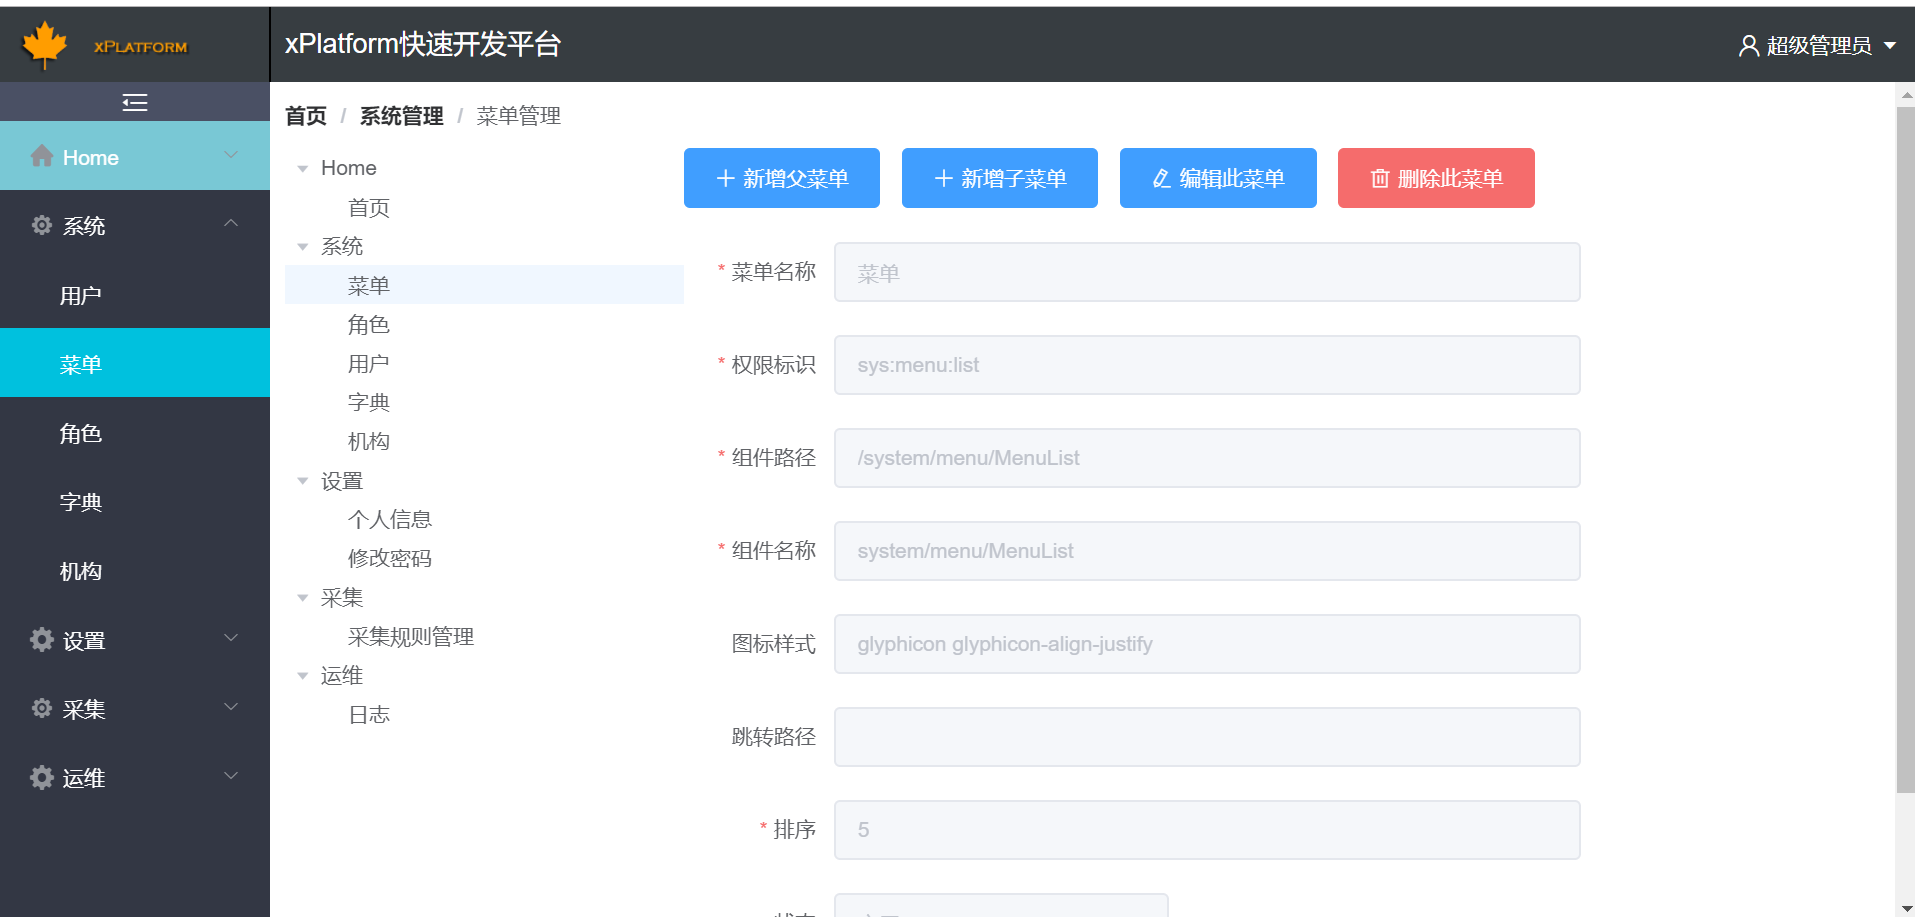Click the 编辑此菜单 button
The width and height of the screenshot is (1915, 917).
[1217, 178]
